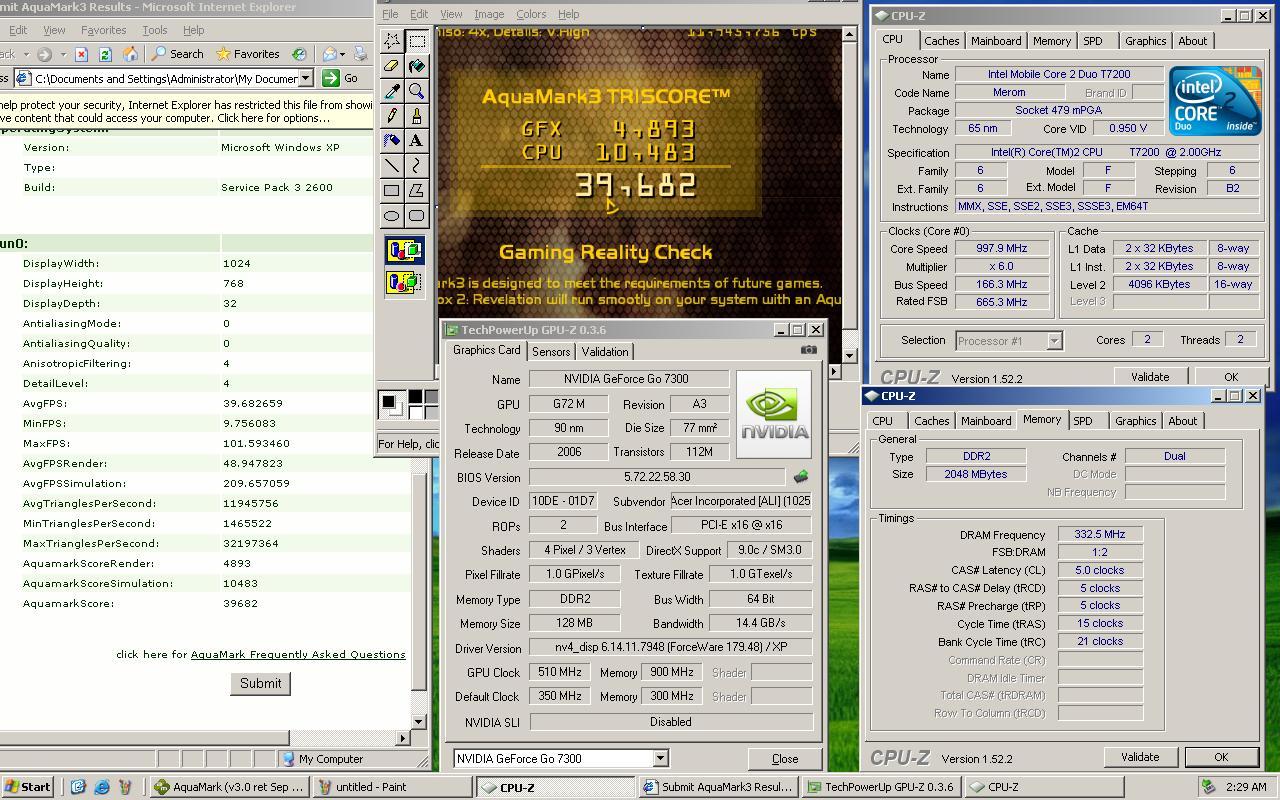Open the Forward history dropdown arrow in IE
The height and width of the screenshot is (800, 1280).
[x=62, y=54]
